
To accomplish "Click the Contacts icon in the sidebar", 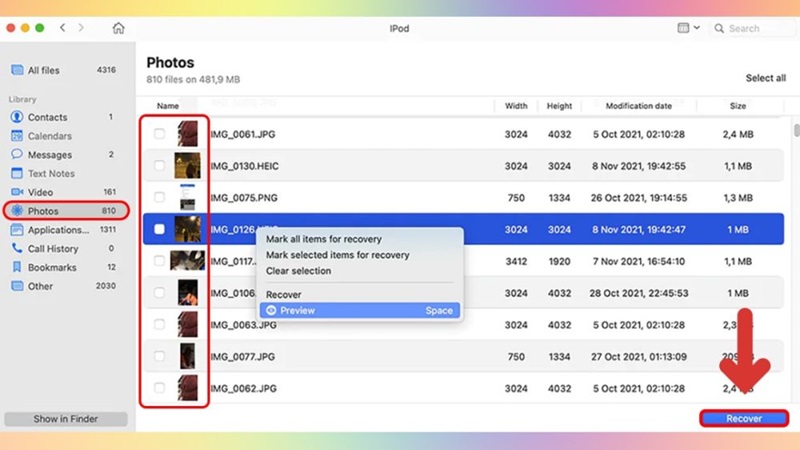I will [17, 117].
